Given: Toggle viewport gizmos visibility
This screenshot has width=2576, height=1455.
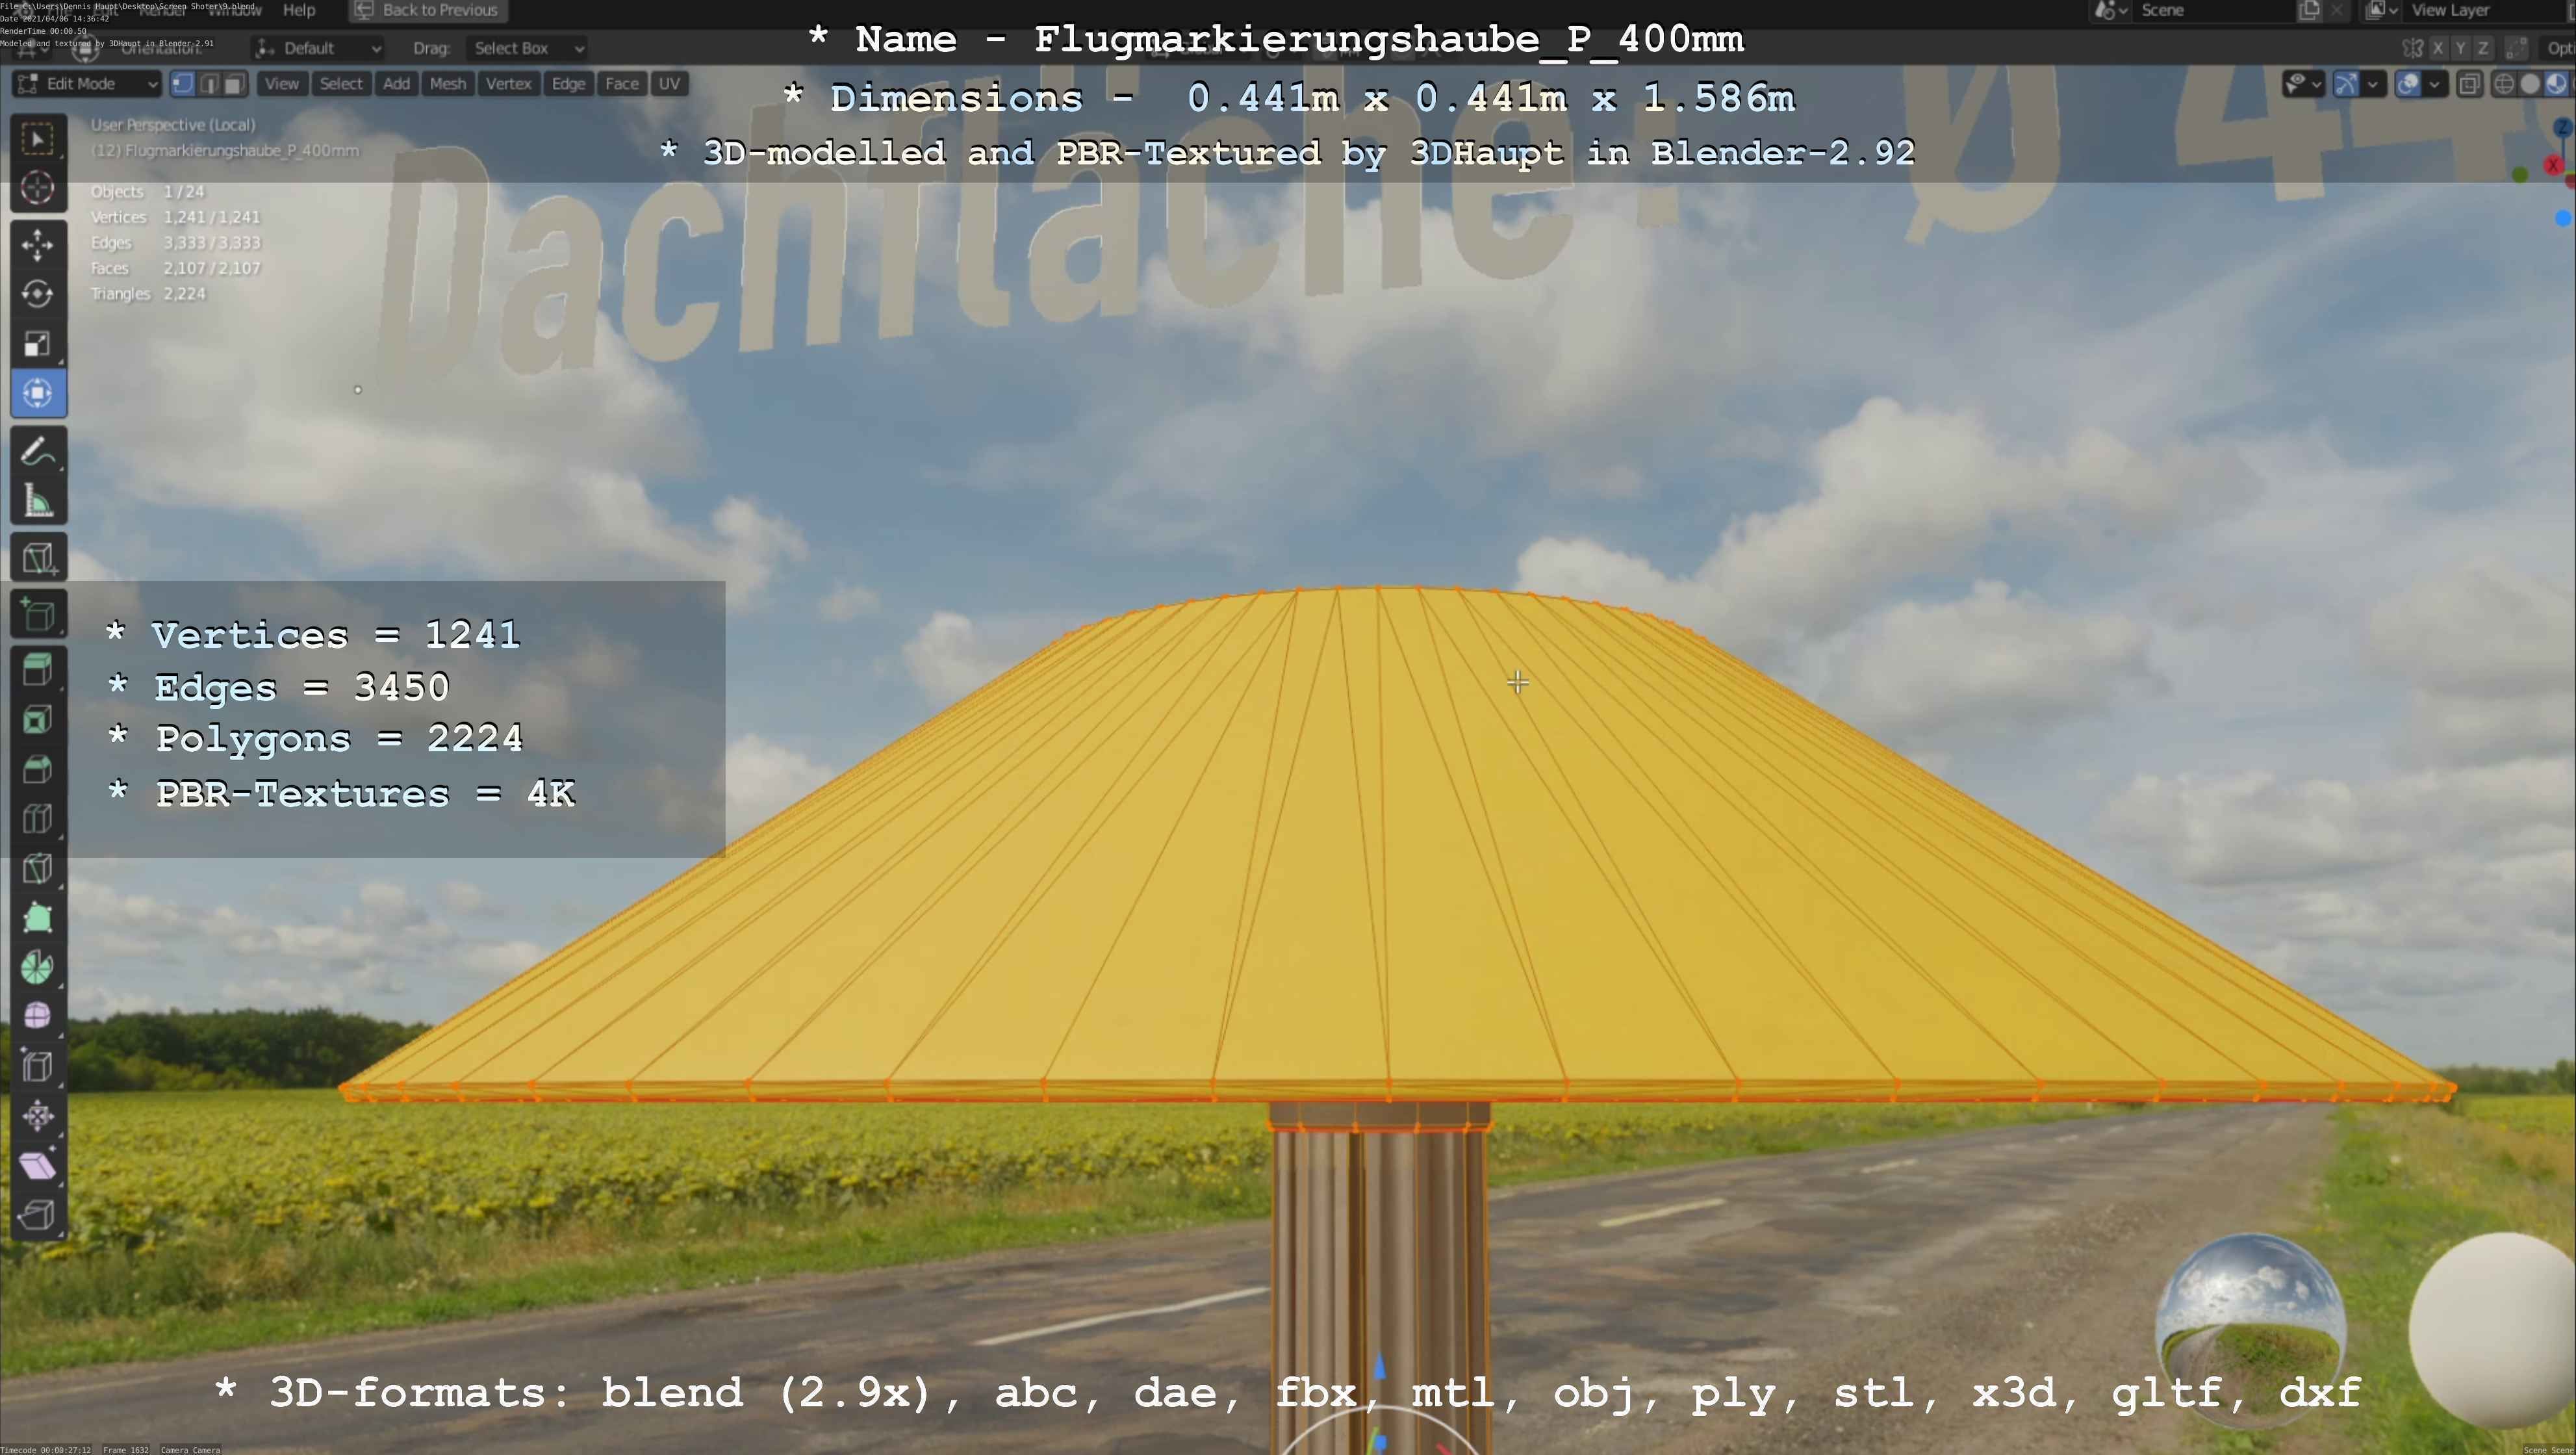Looking at the screenshot, I should click(x=2346, y=84).
